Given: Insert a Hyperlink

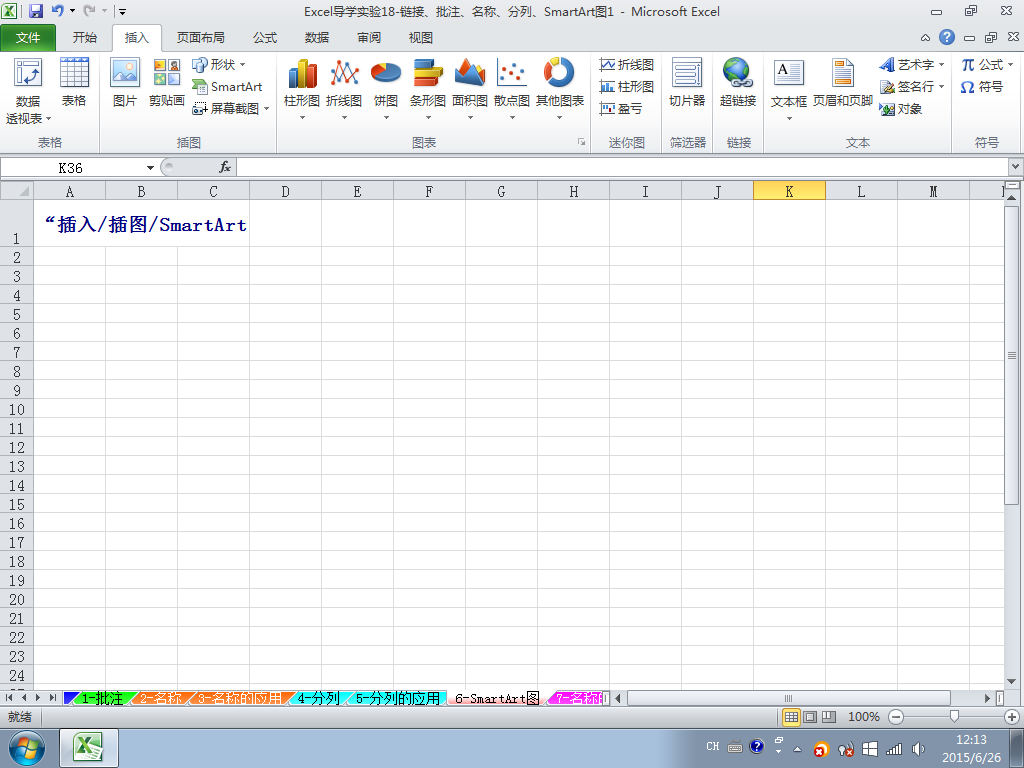Looking at the screenshot, I should (x=738, y=82).
